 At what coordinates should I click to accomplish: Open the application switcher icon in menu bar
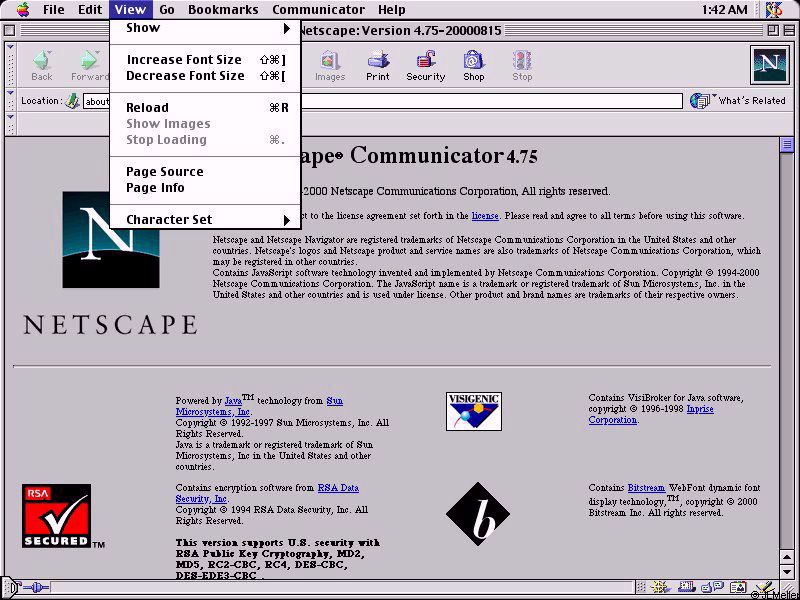(774, 9)
